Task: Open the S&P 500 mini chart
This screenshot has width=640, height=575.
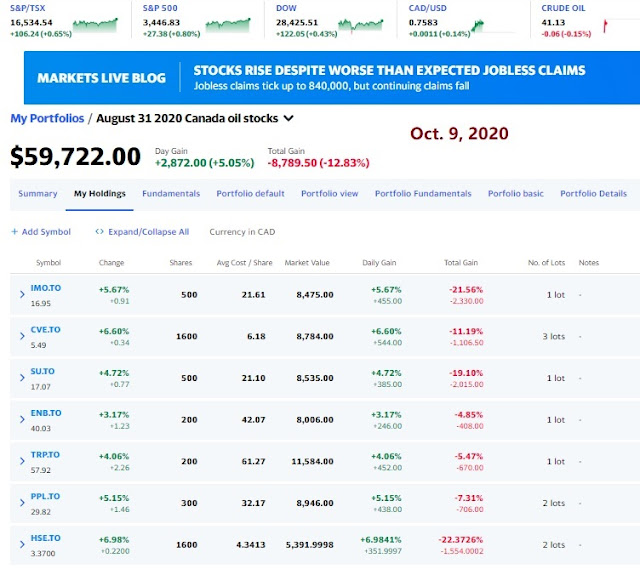Action: coord(228,25)
